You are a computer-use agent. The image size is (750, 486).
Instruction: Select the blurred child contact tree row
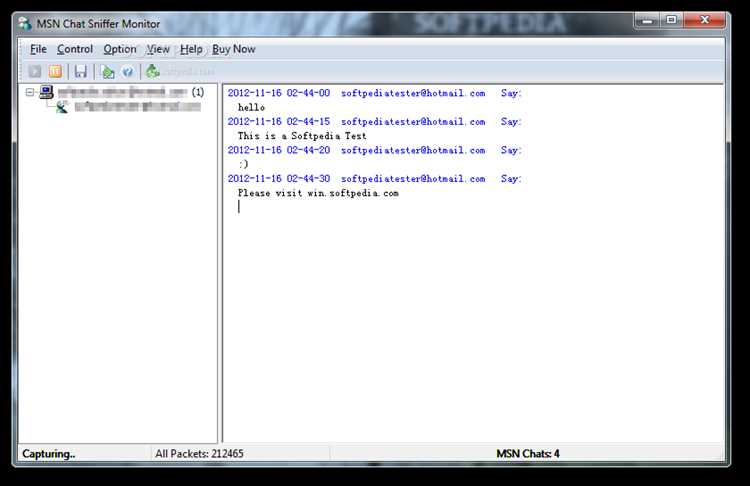pos(138,107)
